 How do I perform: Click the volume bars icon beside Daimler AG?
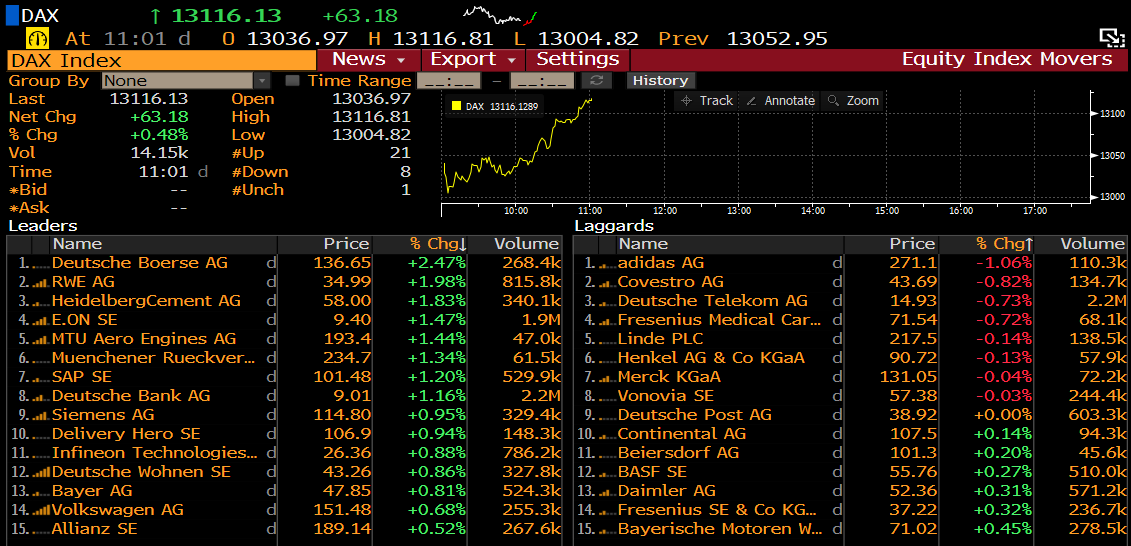[607, 491]
